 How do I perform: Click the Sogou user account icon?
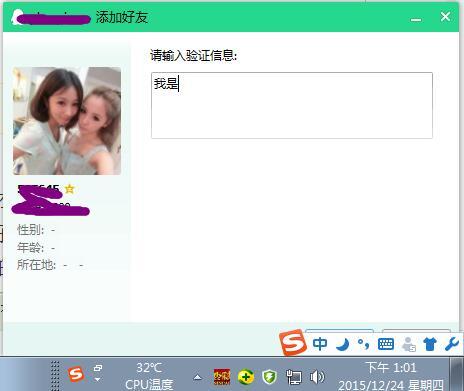click(408, 344)
